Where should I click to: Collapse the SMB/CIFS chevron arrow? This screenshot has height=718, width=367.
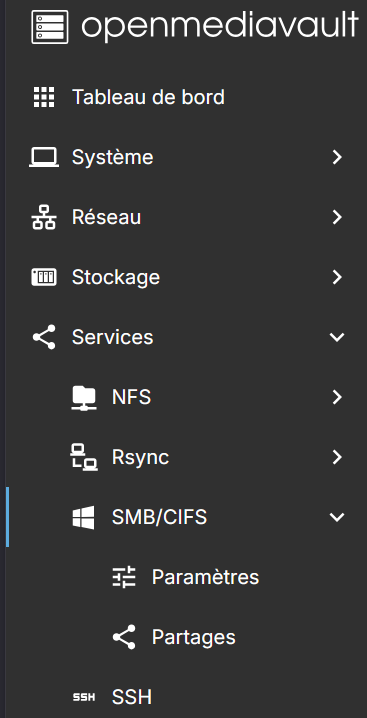337,517
